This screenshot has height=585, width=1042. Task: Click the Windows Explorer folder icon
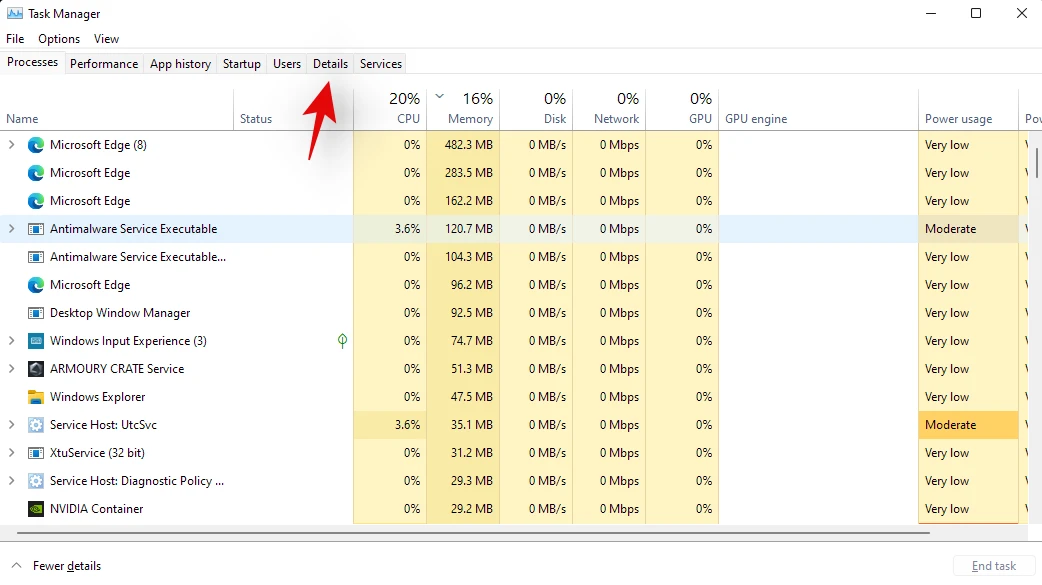click(x=36, y=397)
